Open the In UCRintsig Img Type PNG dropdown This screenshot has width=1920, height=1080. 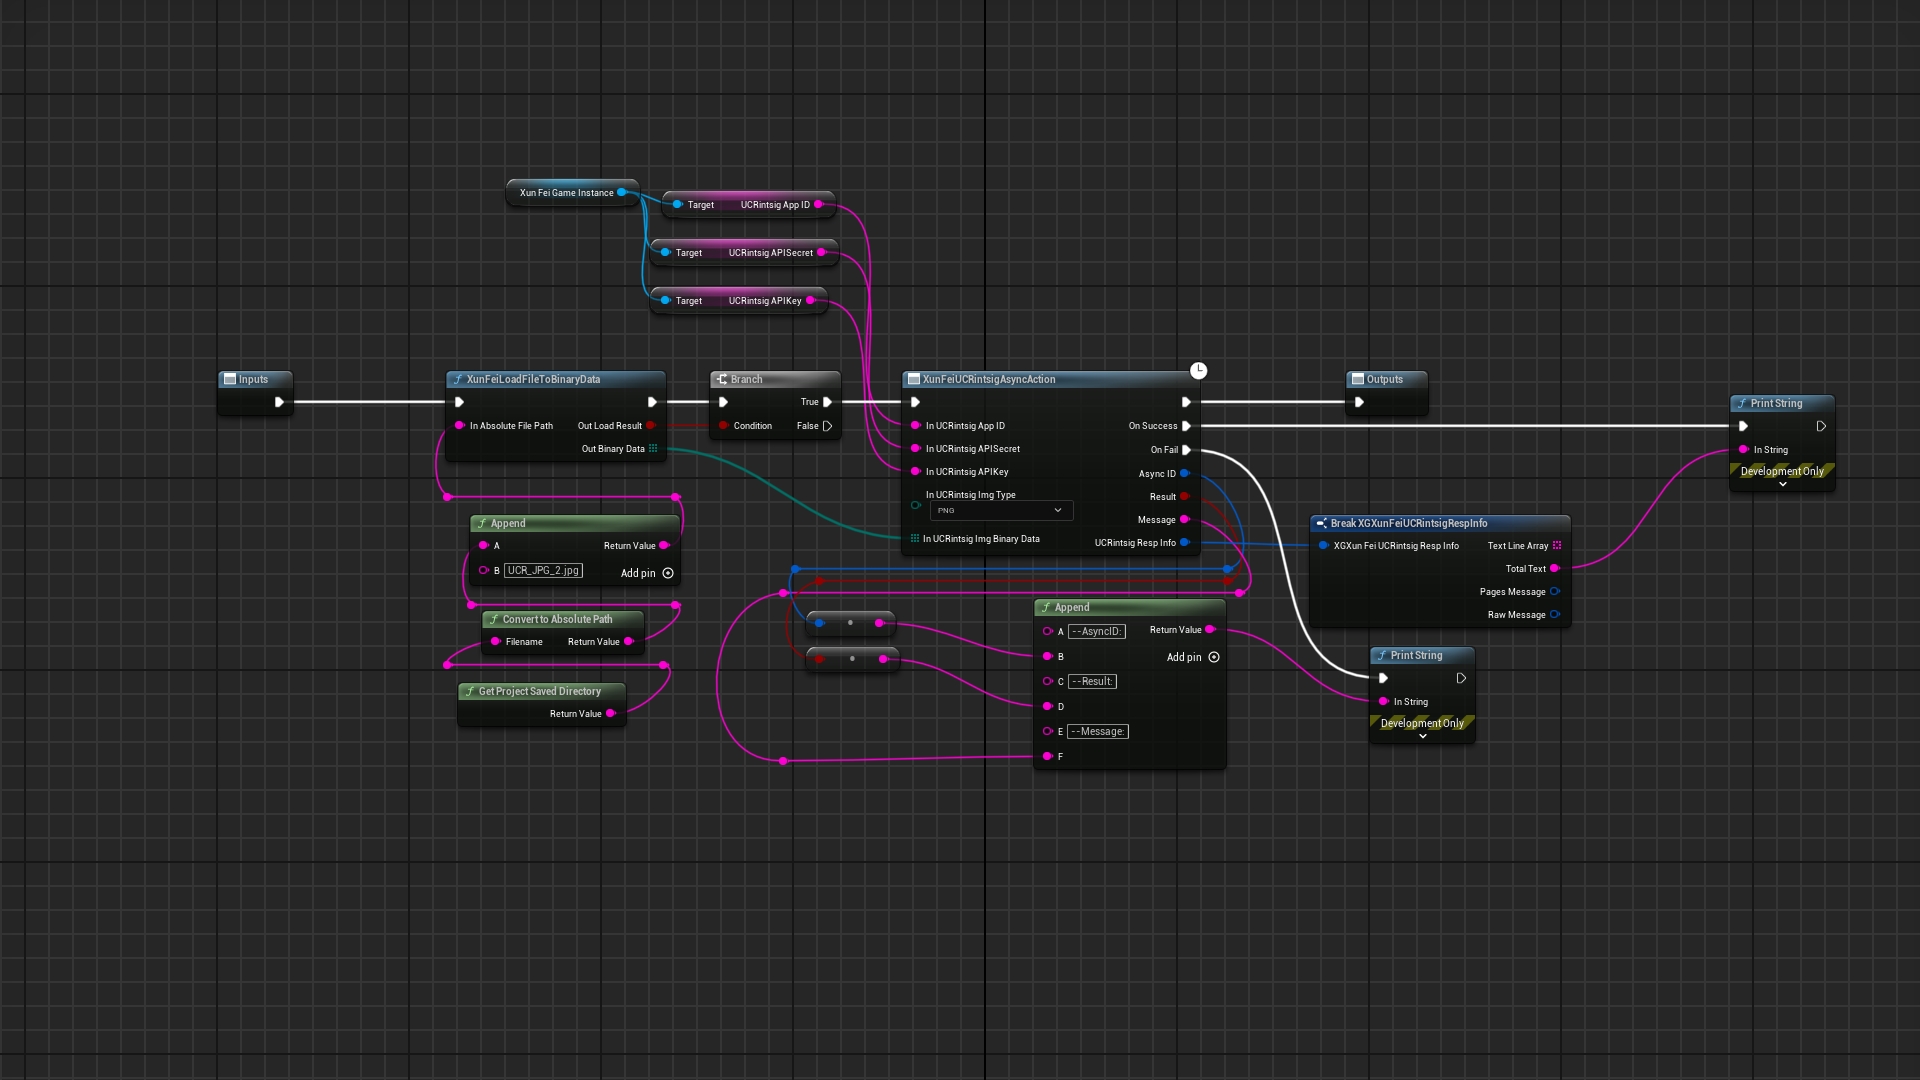point(1001,510)
